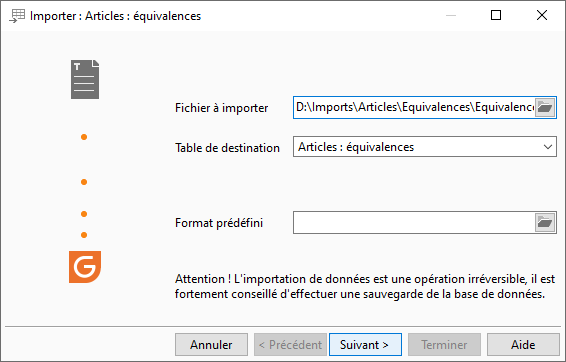566x362 pixels.
Task: Close the Importer dialog window
Action: tap(542, 15)
